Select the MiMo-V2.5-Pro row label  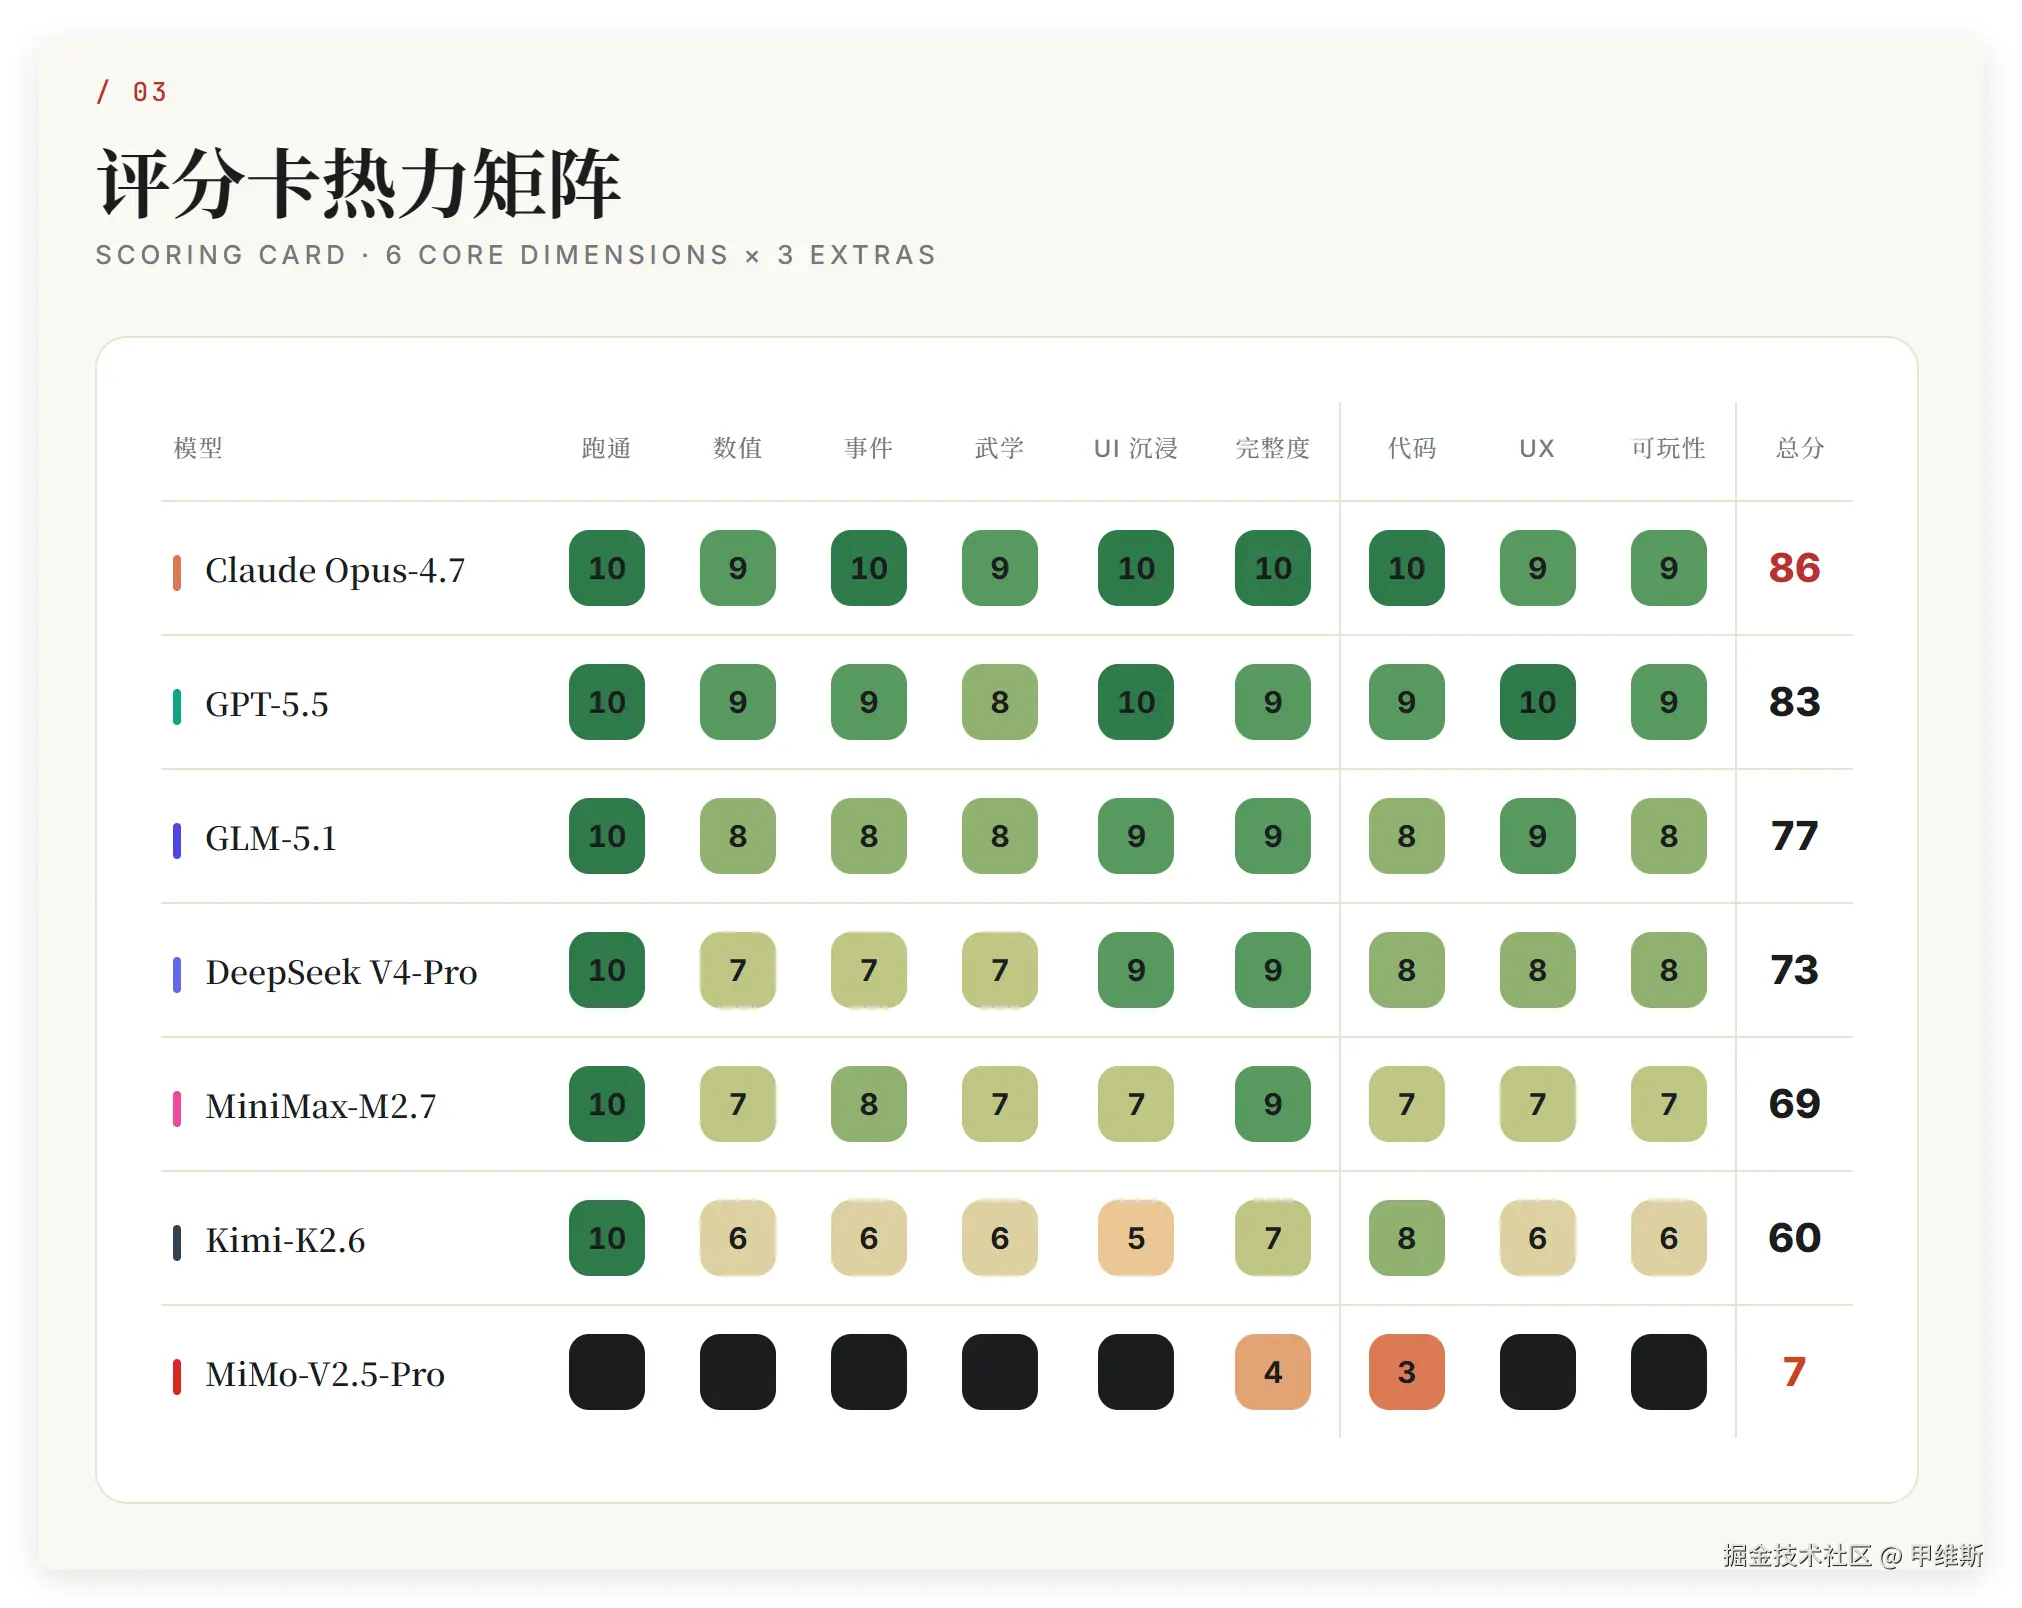click(325, 1374)
